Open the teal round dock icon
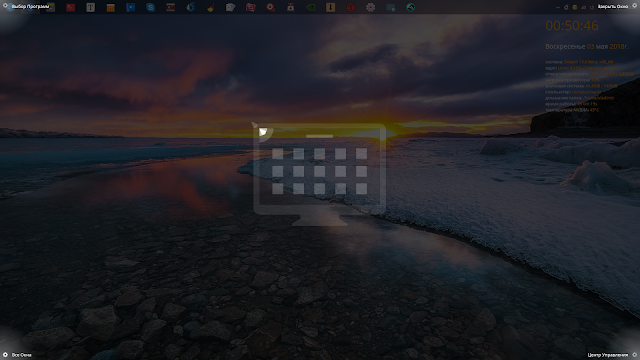Viewport: 640px width, 360px height. pyautogui.click(x=411, y=7)
